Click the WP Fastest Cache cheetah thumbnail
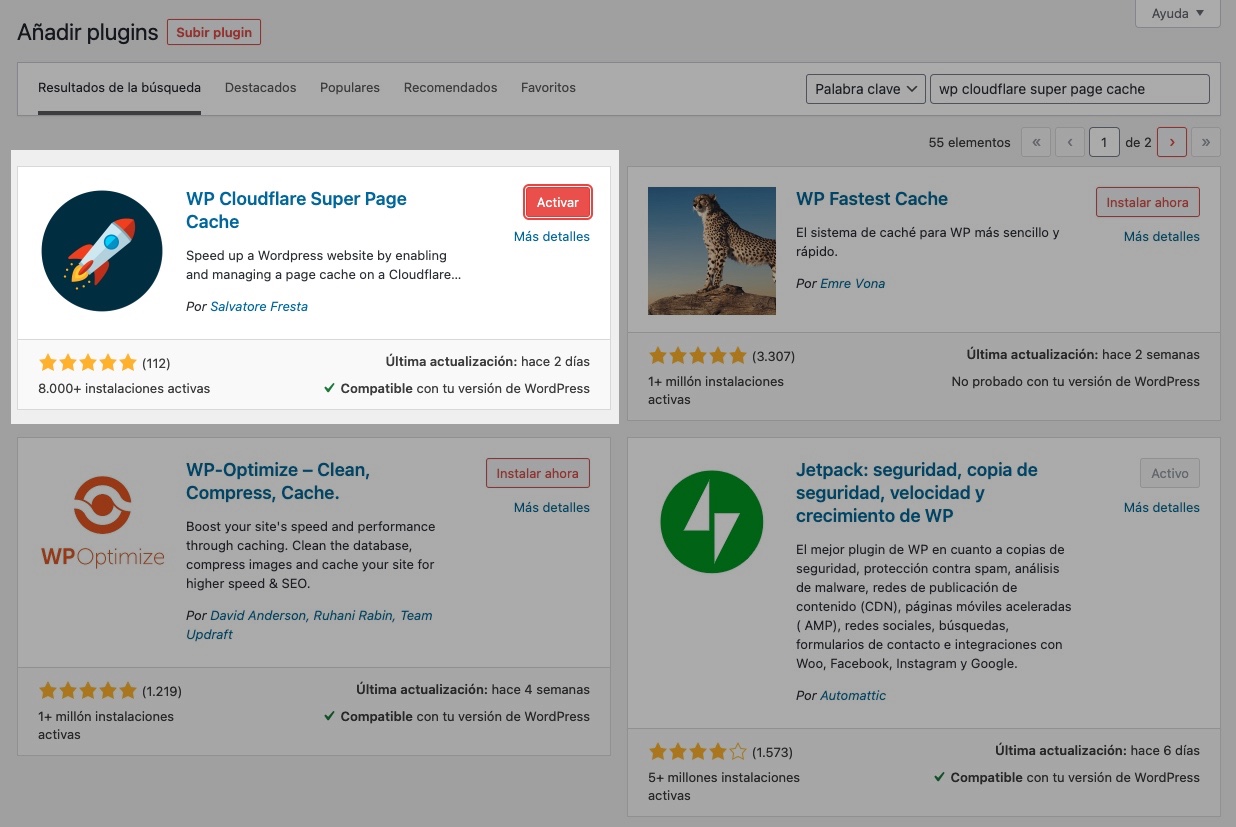Screen dimensions: 1236x827 pos(711,251)
